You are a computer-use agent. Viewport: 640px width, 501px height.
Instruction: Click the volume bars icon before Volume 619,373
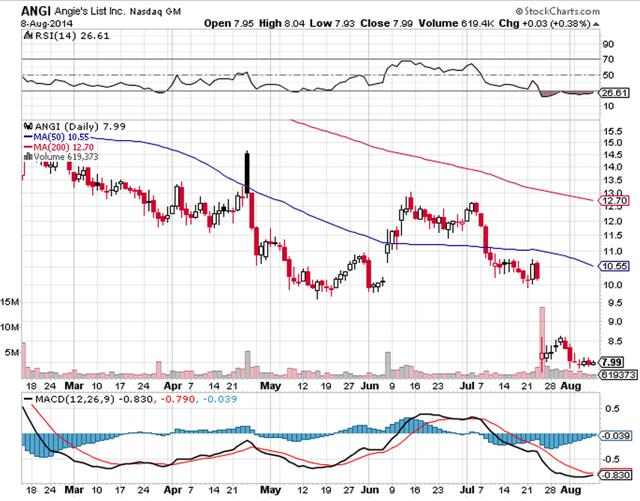pos(28,156)
